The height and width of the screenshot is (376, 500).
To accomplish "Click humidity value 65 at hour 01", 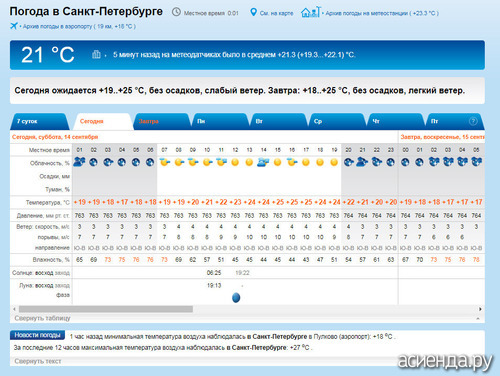I will click(x=79, y=260).
